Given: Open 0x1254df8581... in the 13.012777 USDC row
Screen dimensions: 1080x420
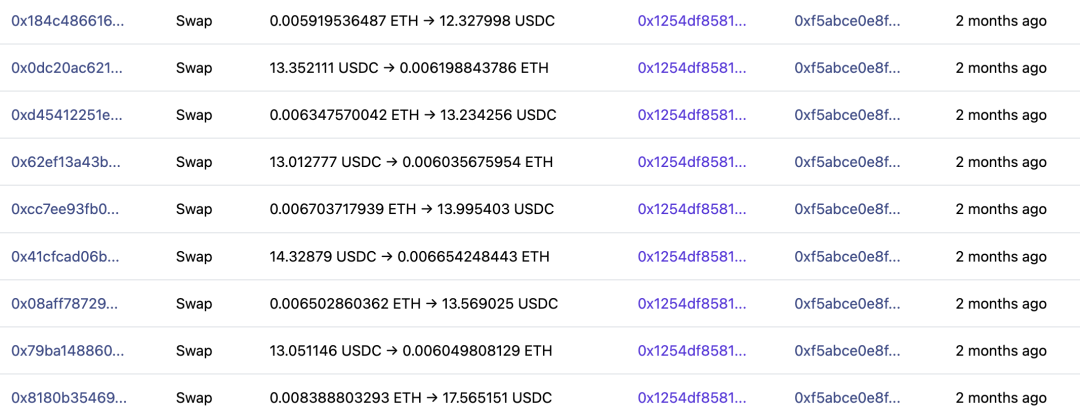Looking at the screenshot, I should [x=692, y=162].
